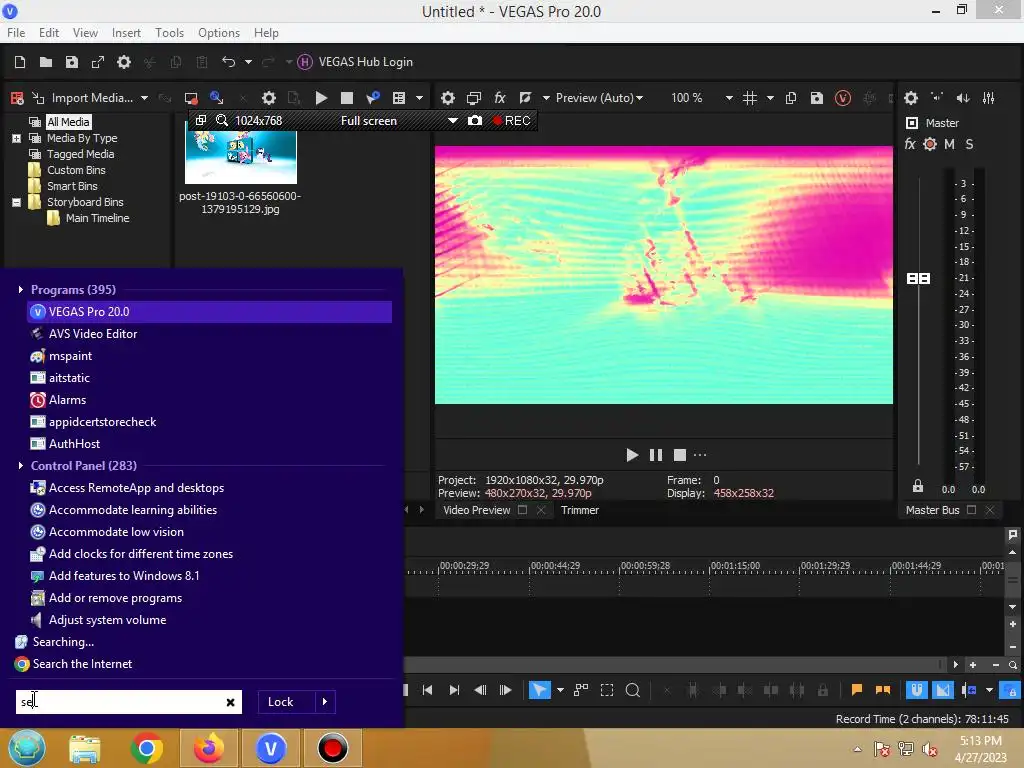Select the Normal Edit arrow tool
This screenshot has height=768, width=1024.
(539, 690)
